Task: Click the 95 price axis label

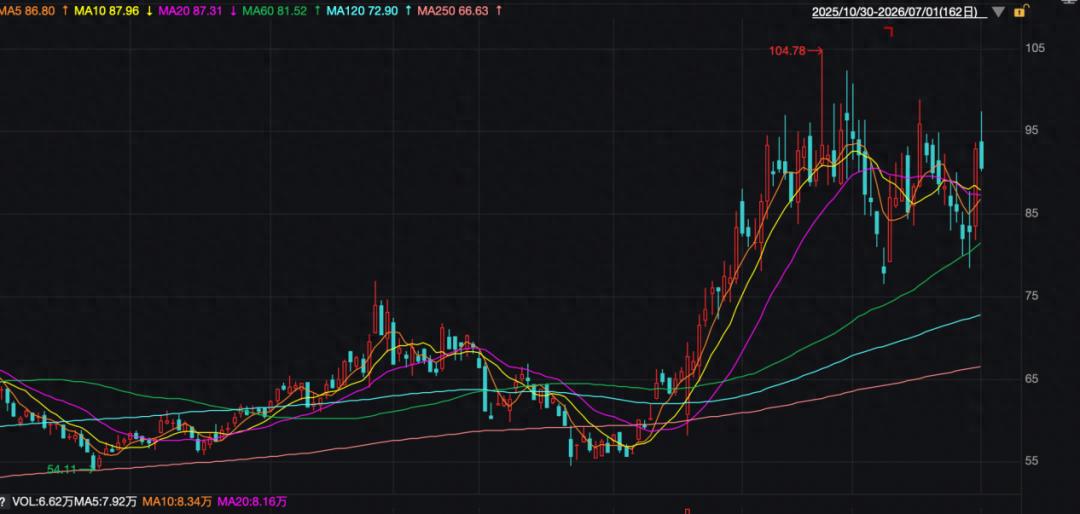Action: point(1033,130)
